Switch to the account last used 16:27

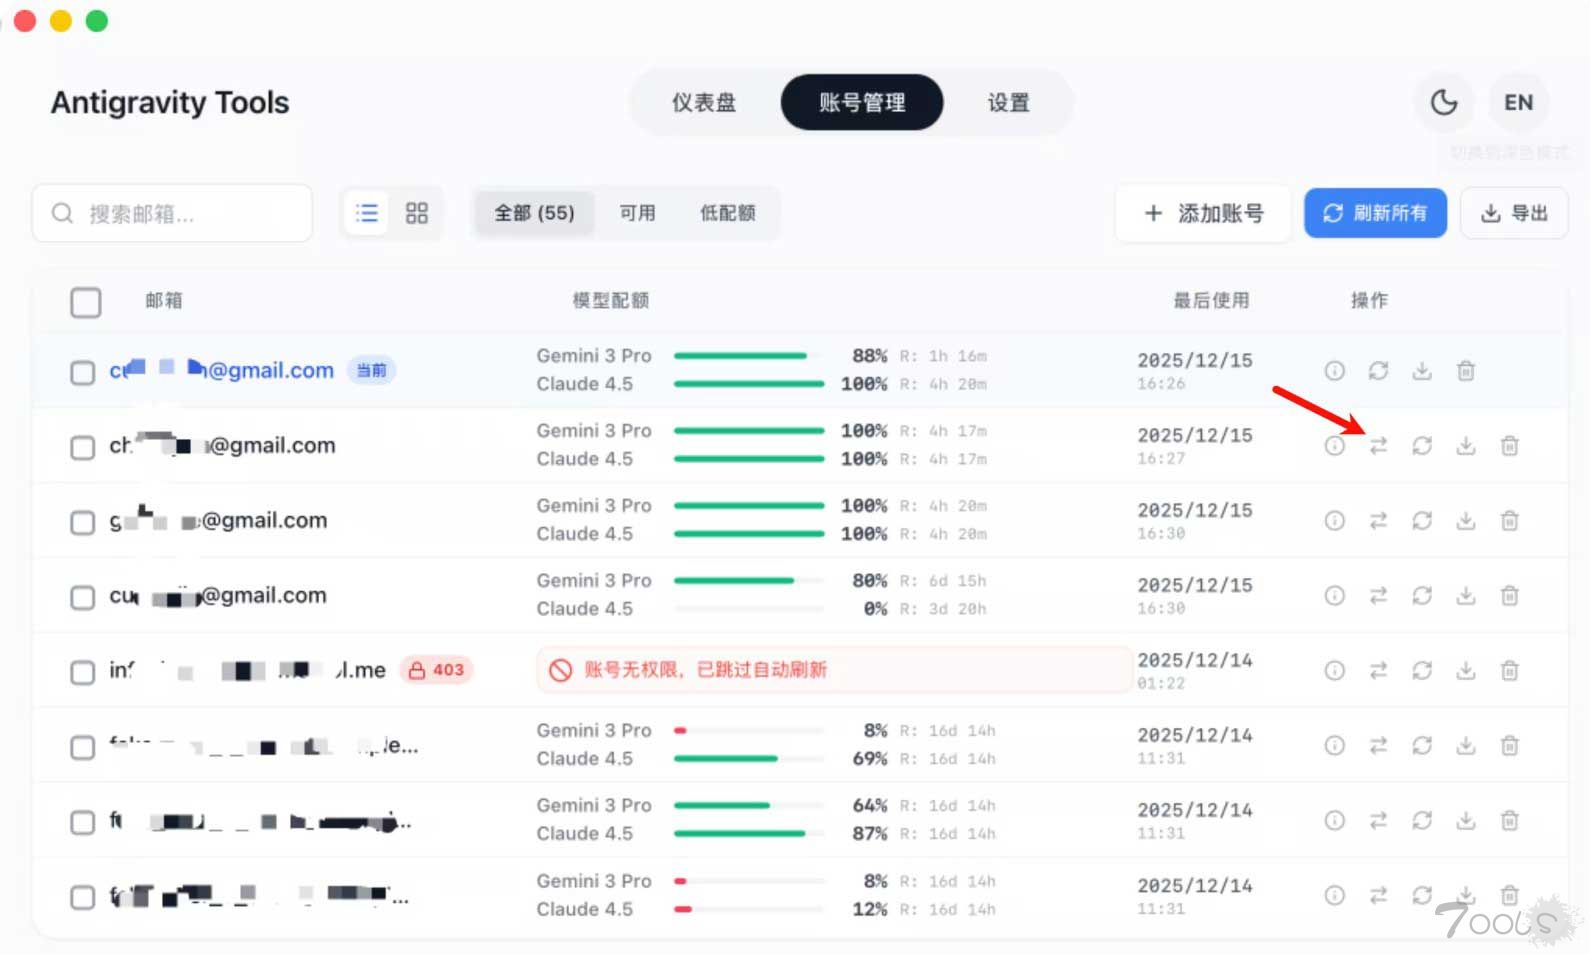(x=1378, y=446)
